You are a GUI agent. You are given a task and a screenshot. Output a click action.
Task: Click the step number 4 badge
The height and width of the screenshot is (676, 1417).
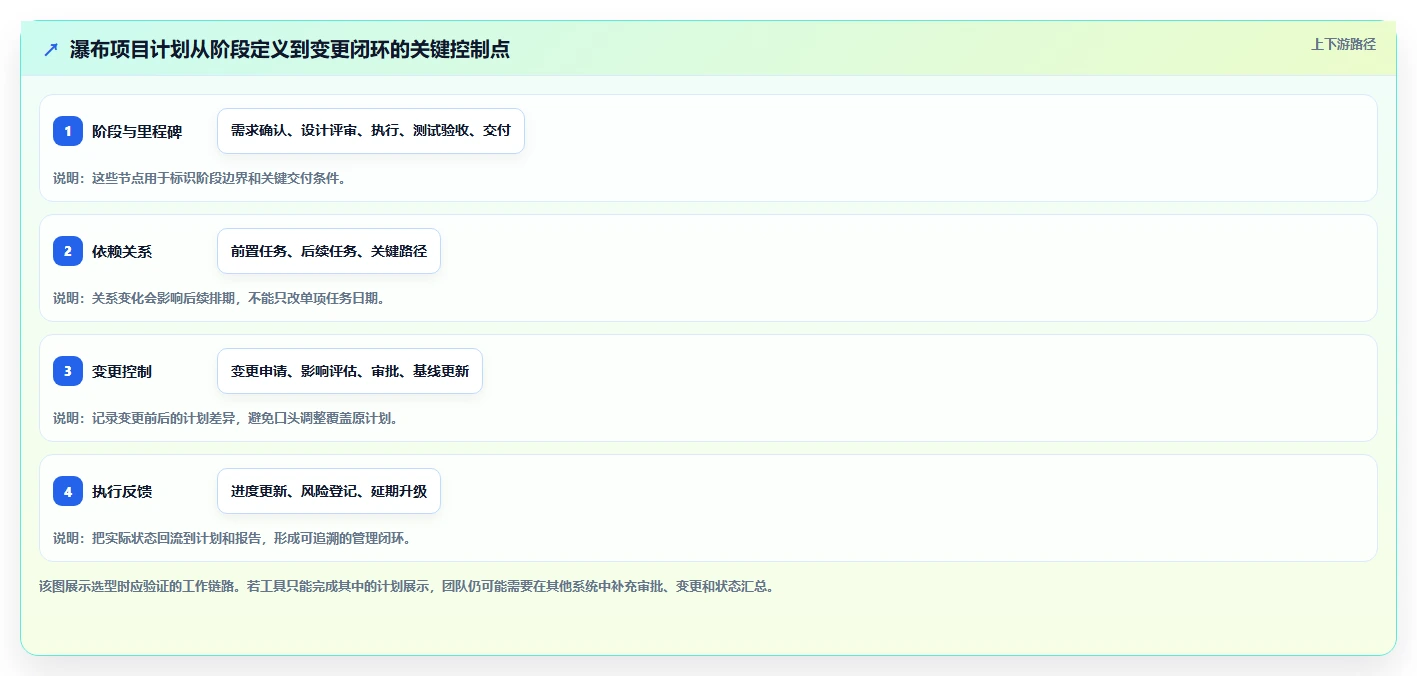[x=68, y=491]
